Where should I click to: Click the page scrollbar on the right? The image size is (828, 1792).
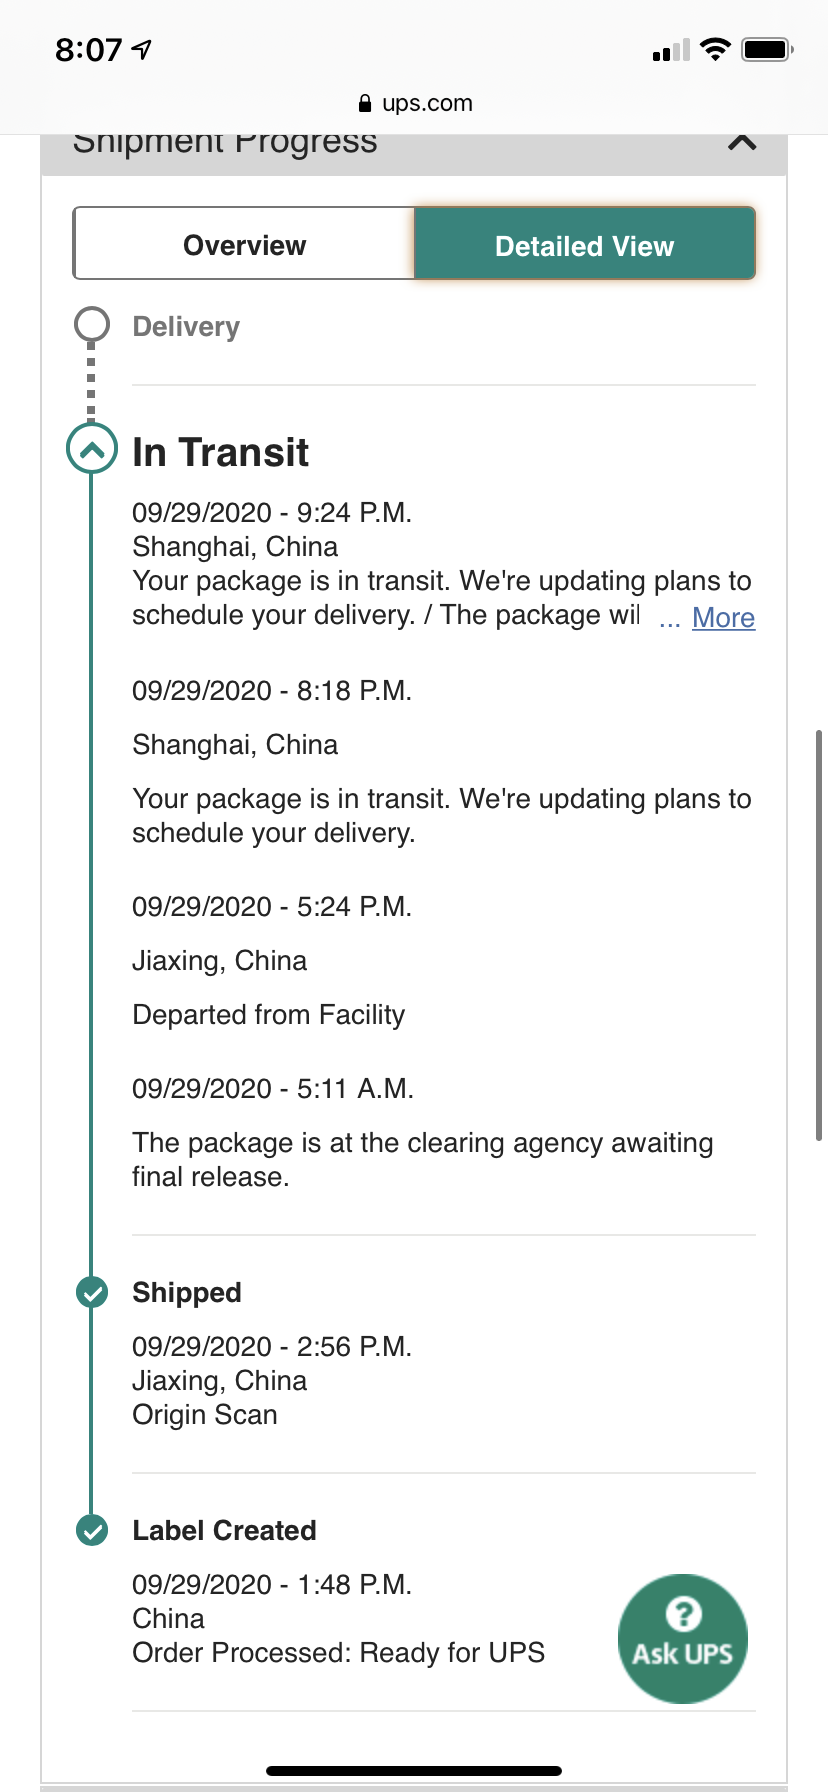pyautogui.click(x=819, y=935)
